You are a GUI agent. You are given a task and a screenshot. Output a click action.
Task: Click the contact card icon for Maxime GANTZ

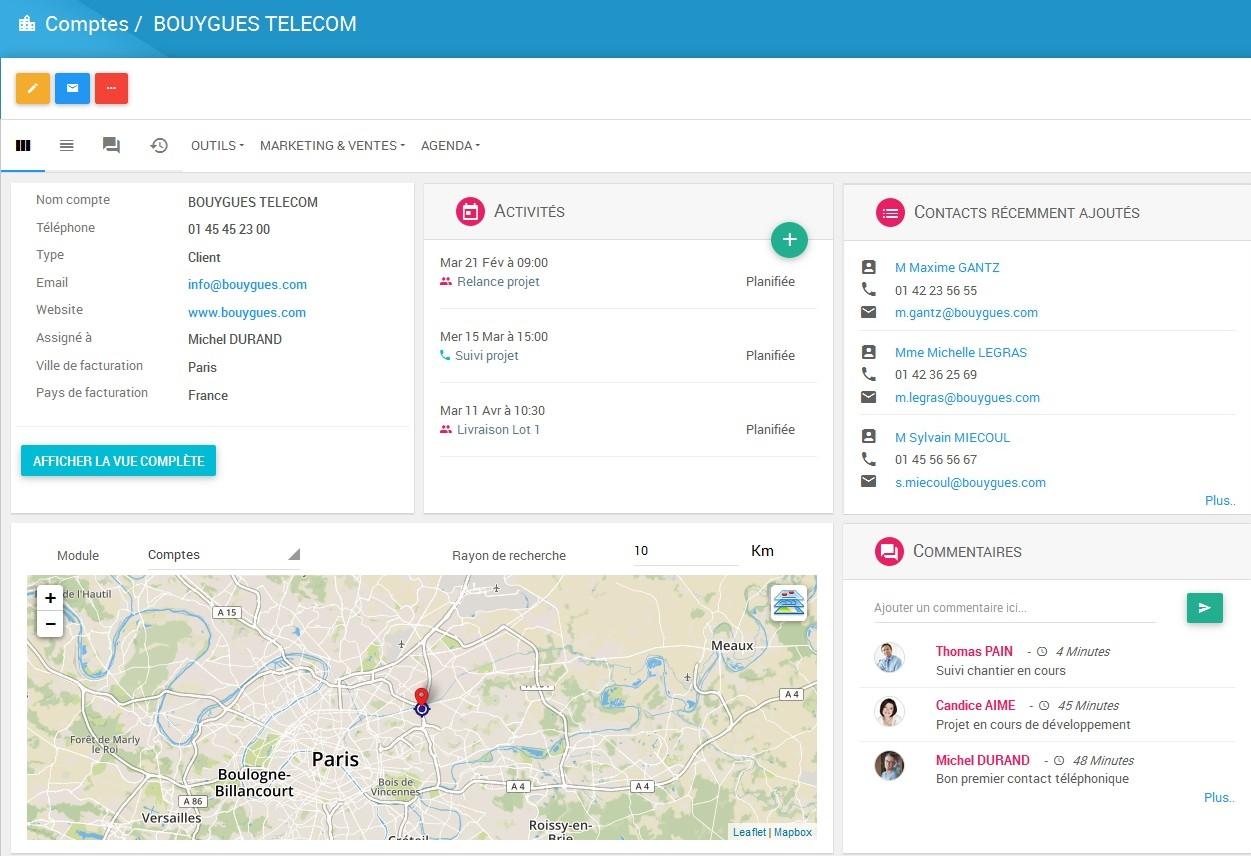tap(869, 267)
